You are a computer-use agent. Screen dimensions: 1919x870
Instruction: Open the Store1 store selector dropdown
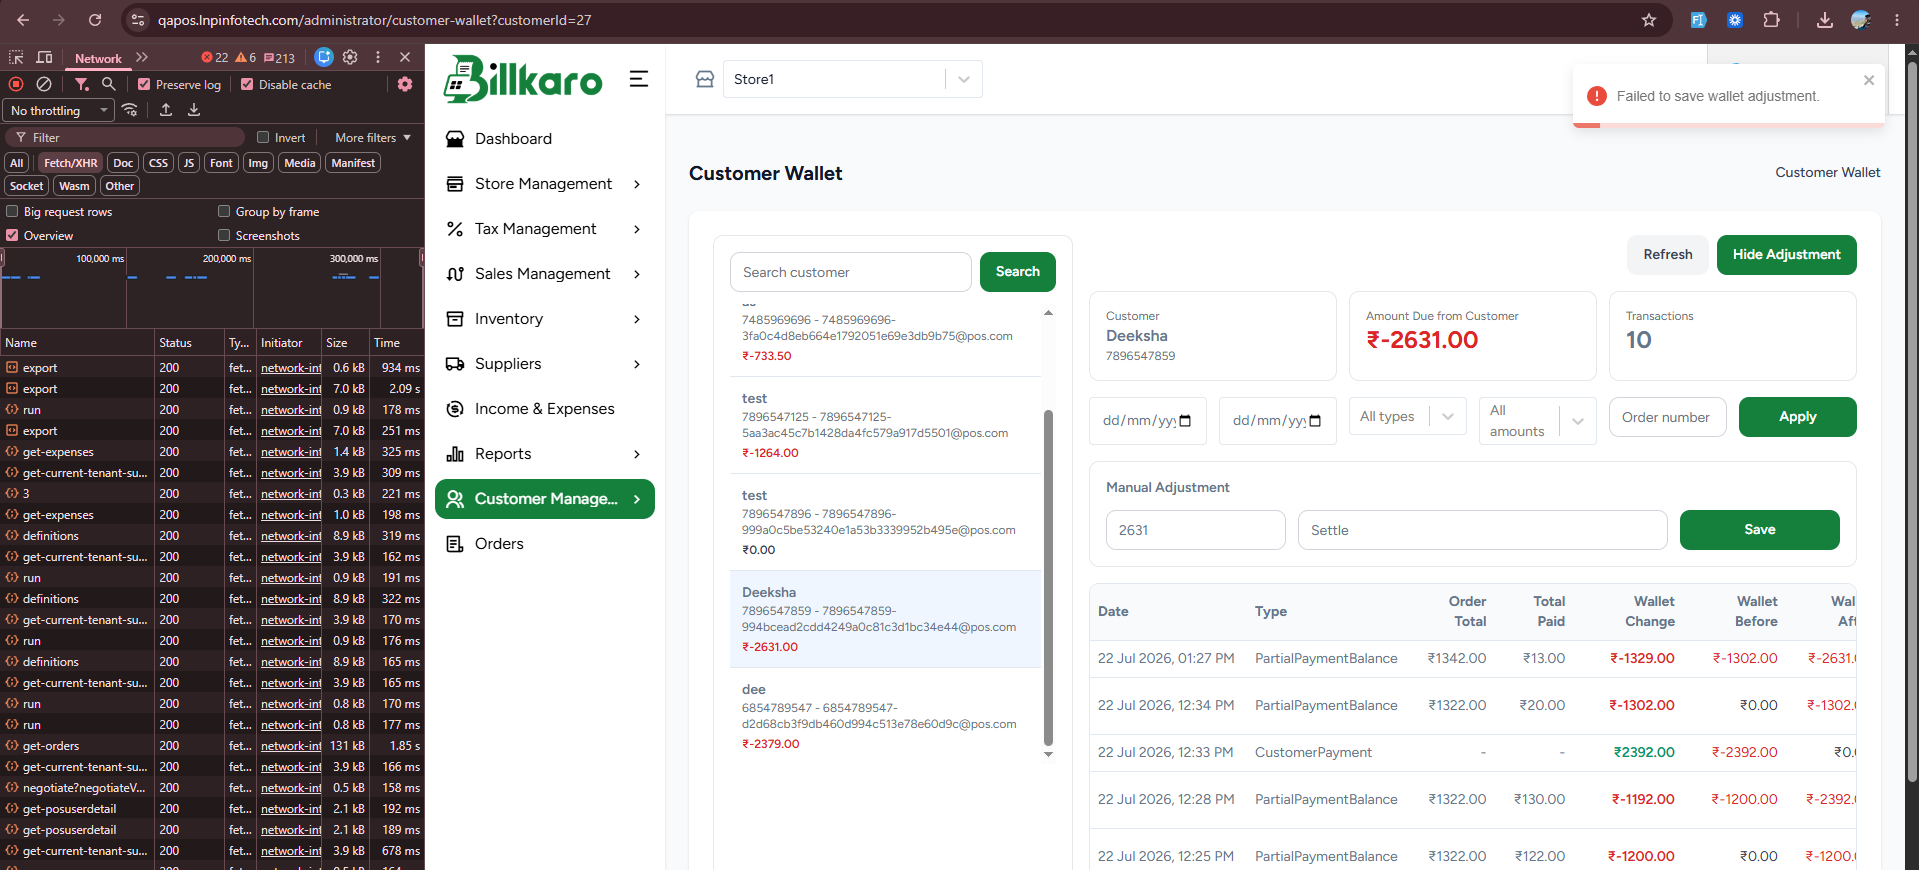pos(852,79)
